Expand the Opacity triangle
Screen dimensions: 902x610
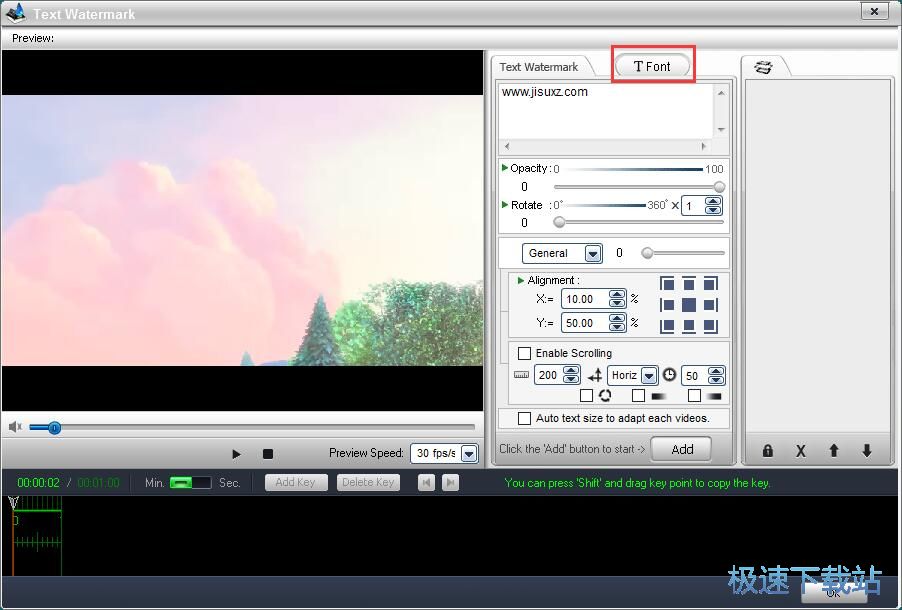(x=504, y=168)
